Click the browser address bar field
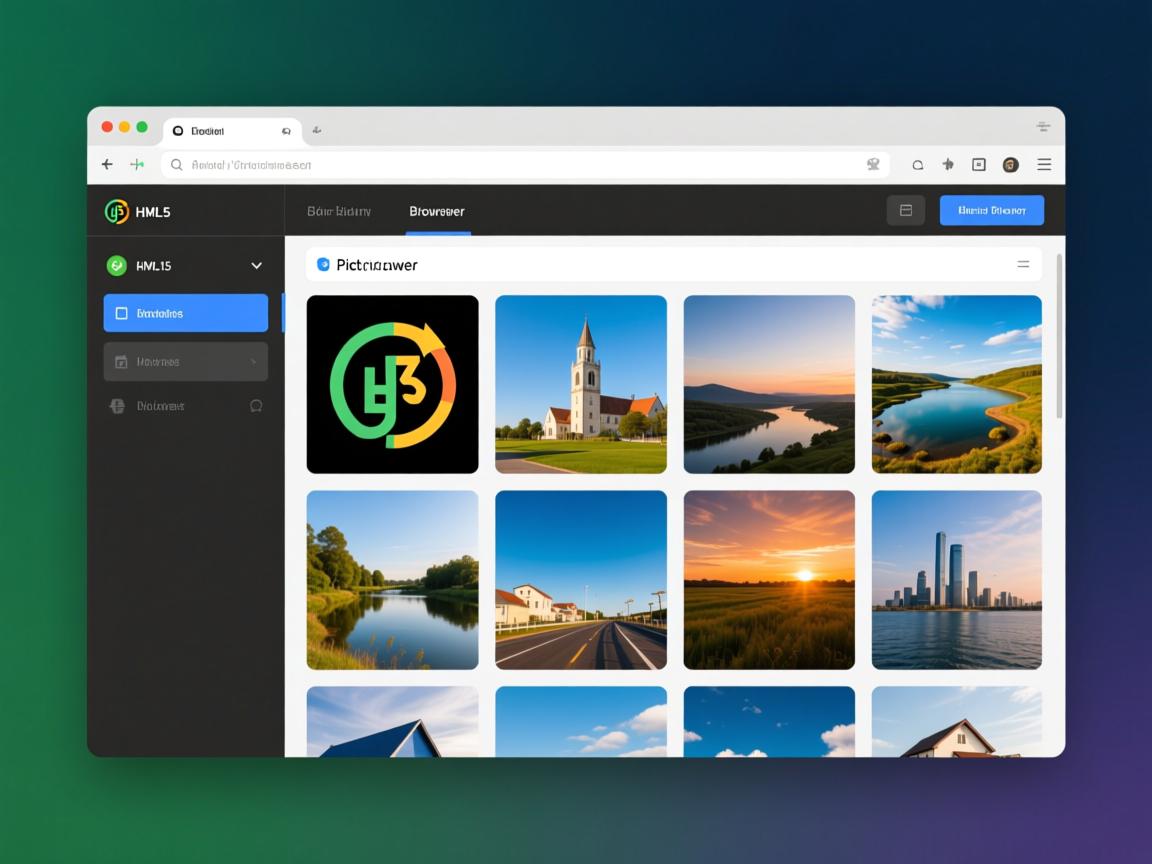 click(x=520, y=165)
